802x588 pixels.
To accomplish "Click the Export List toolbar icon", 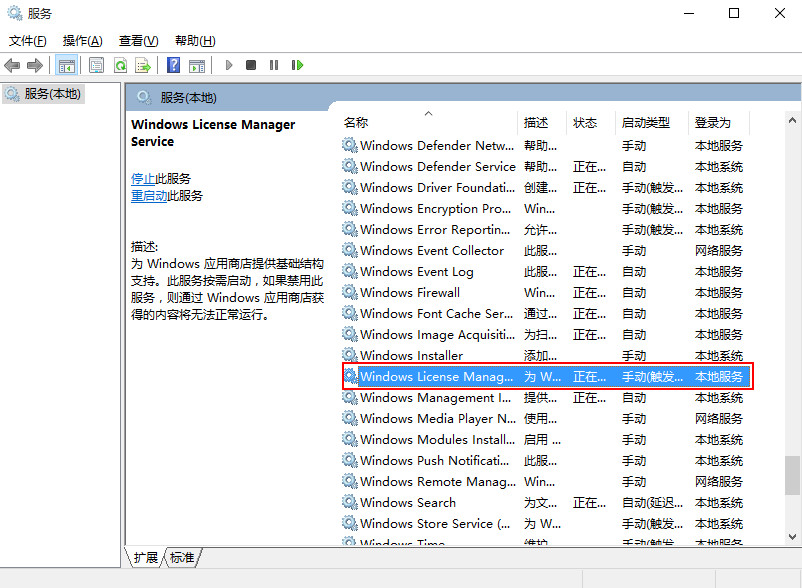I will pos(143,65).
